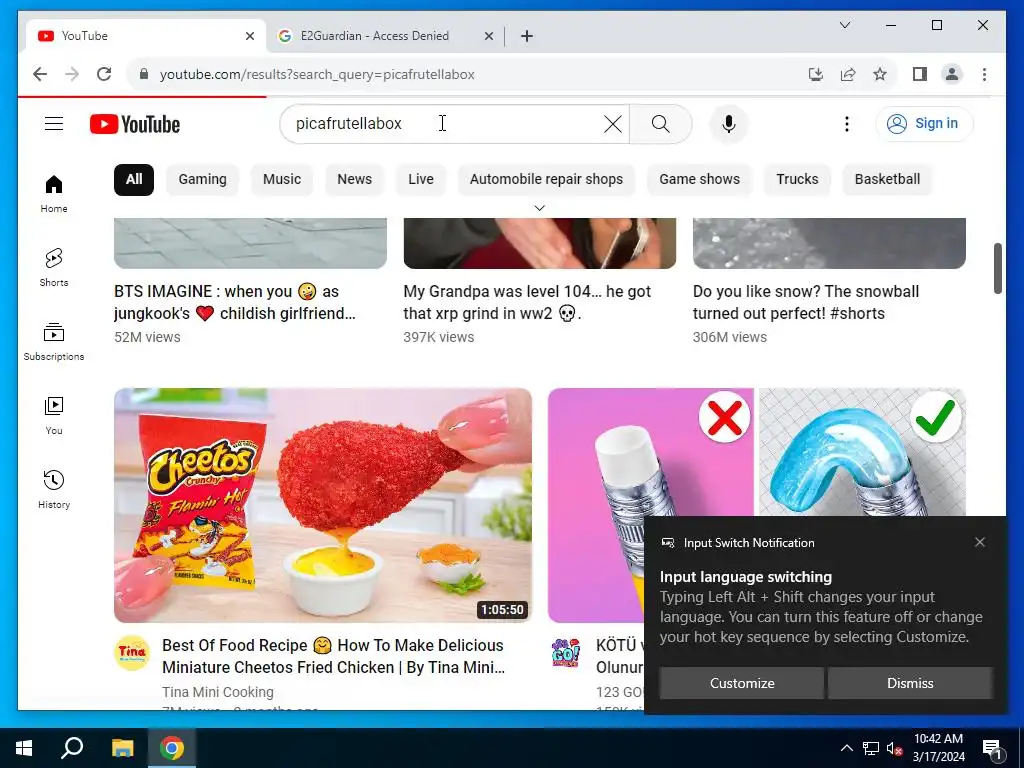
Task: Open the muted volume tray icon
Action: [x=895, y=748]
